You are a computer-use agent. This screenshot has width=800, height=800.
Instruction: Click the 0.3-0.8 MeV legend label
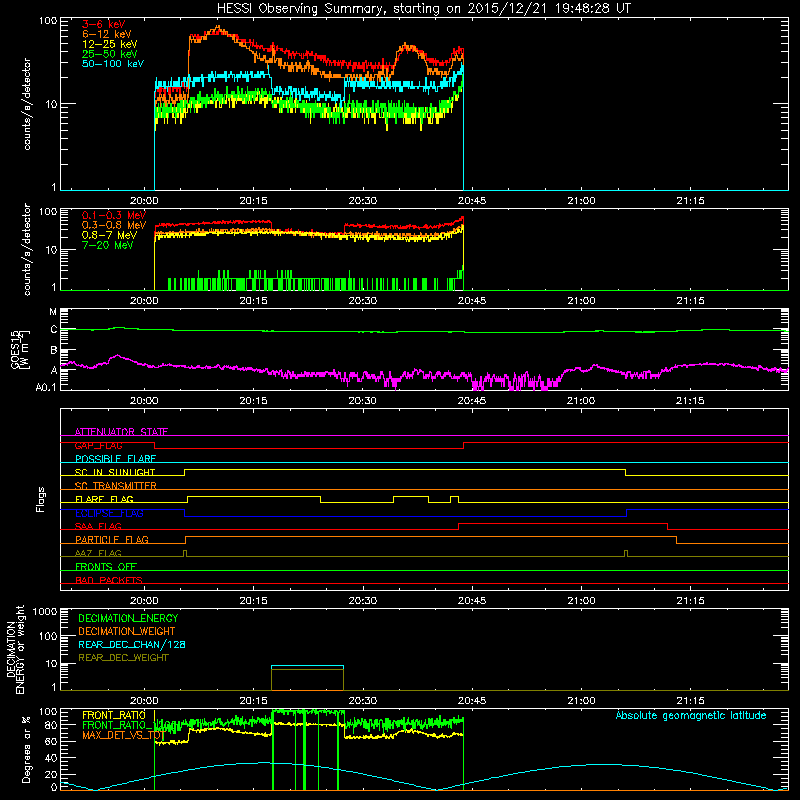[x=114, y=225]
